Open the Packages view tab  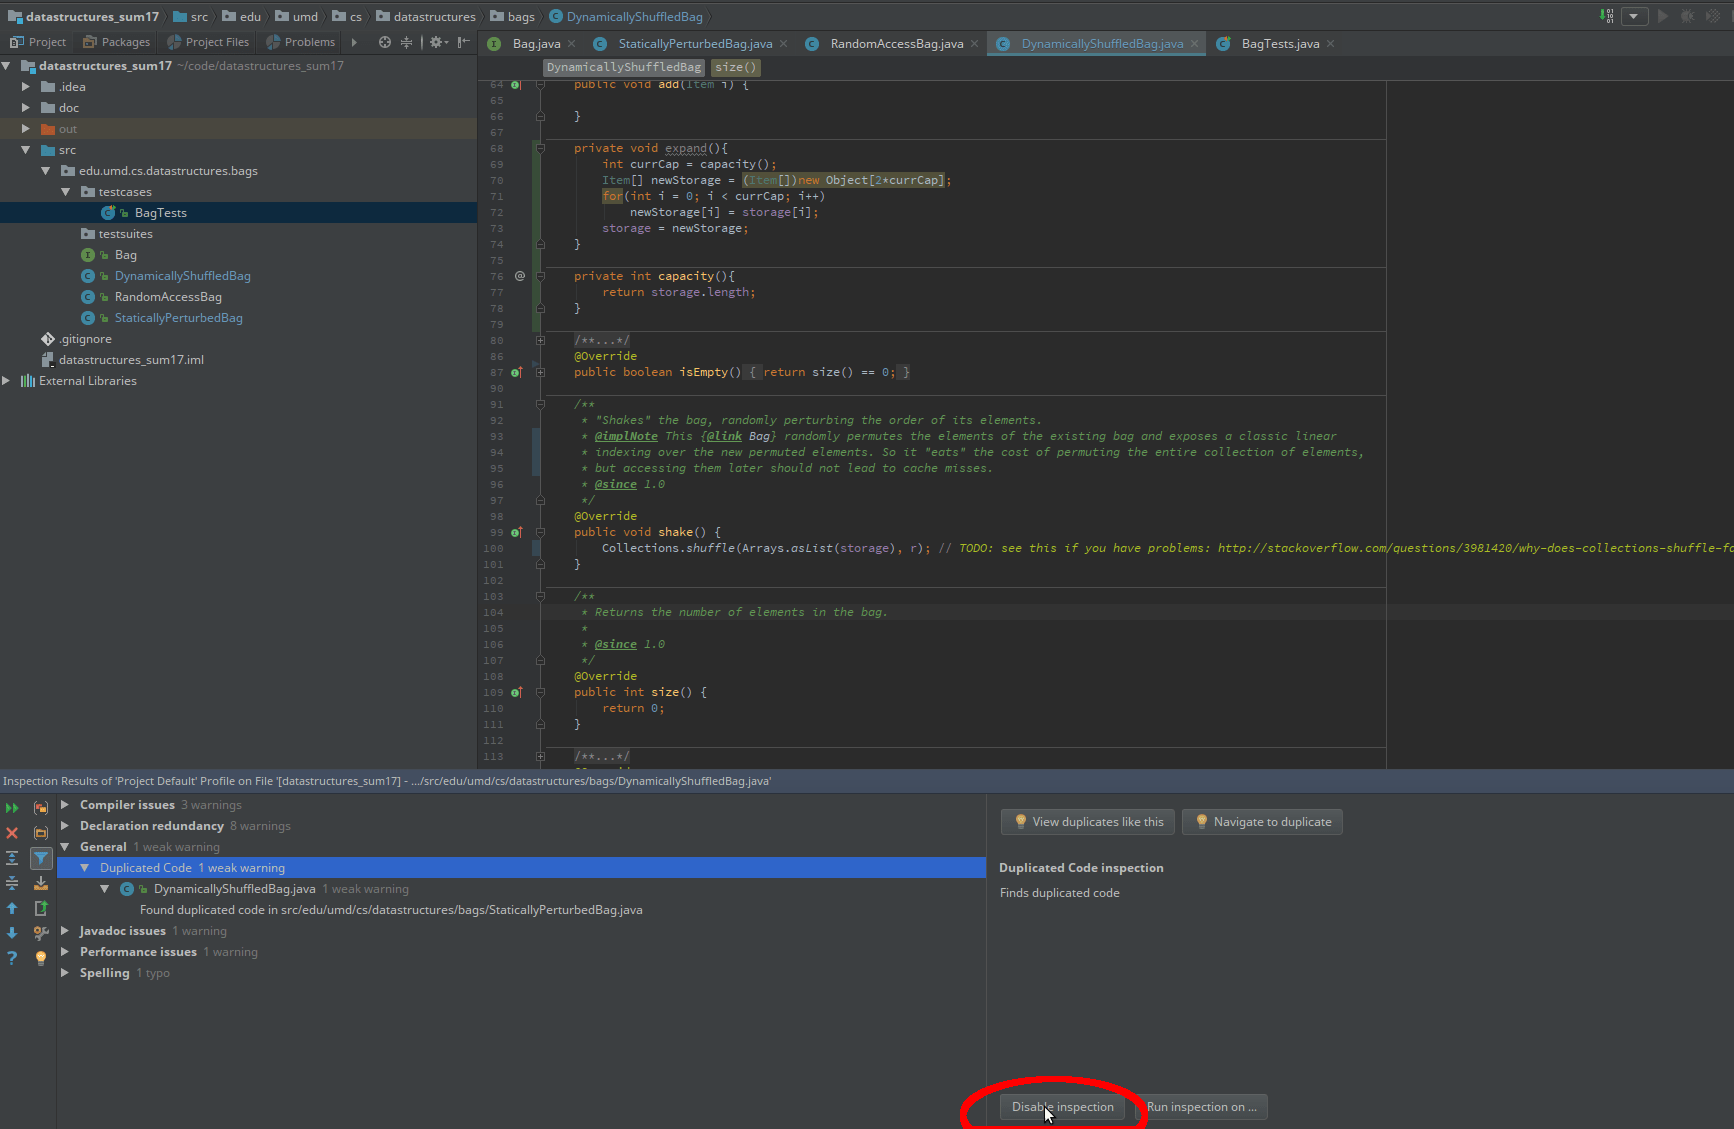pos(117,42)
